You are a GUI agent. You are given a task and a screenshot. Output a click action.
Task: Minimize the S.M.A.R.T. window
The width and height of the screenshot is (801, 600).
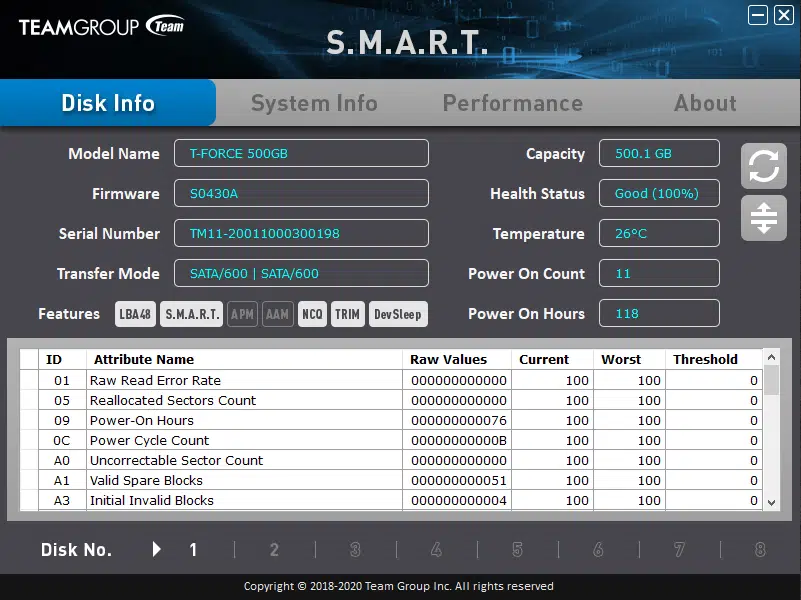[758, 14]
